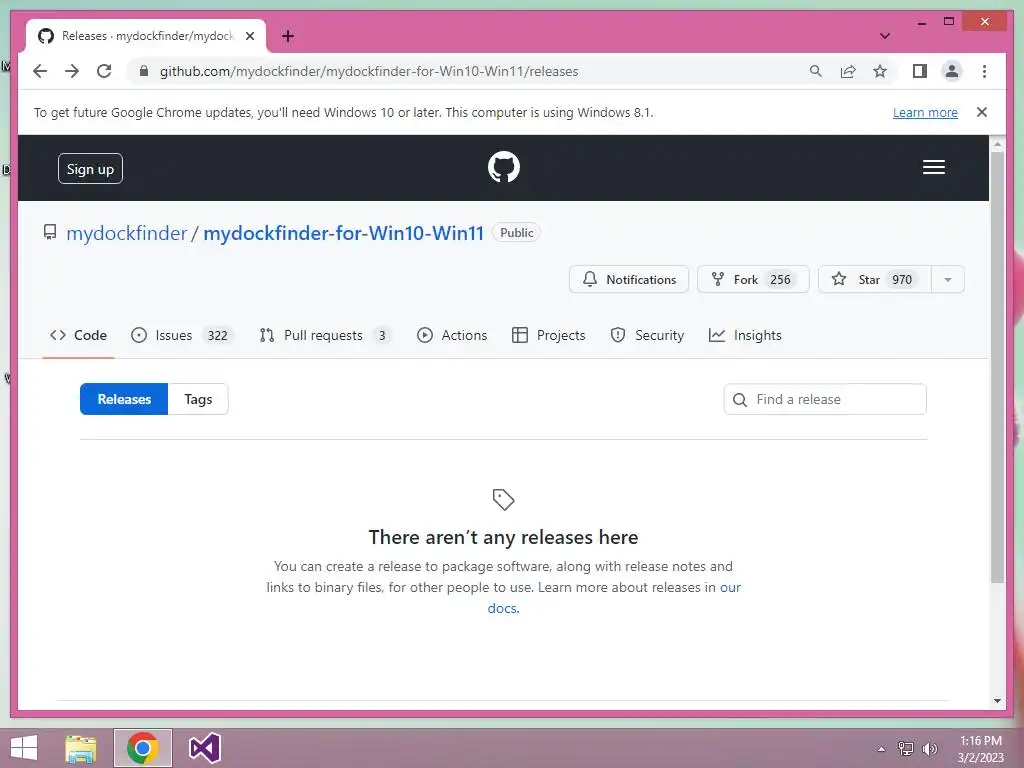Show hidden tray icons arrow
This screenshot has height=768, width=1024.
pyautogui.click(x=881, y=749)
